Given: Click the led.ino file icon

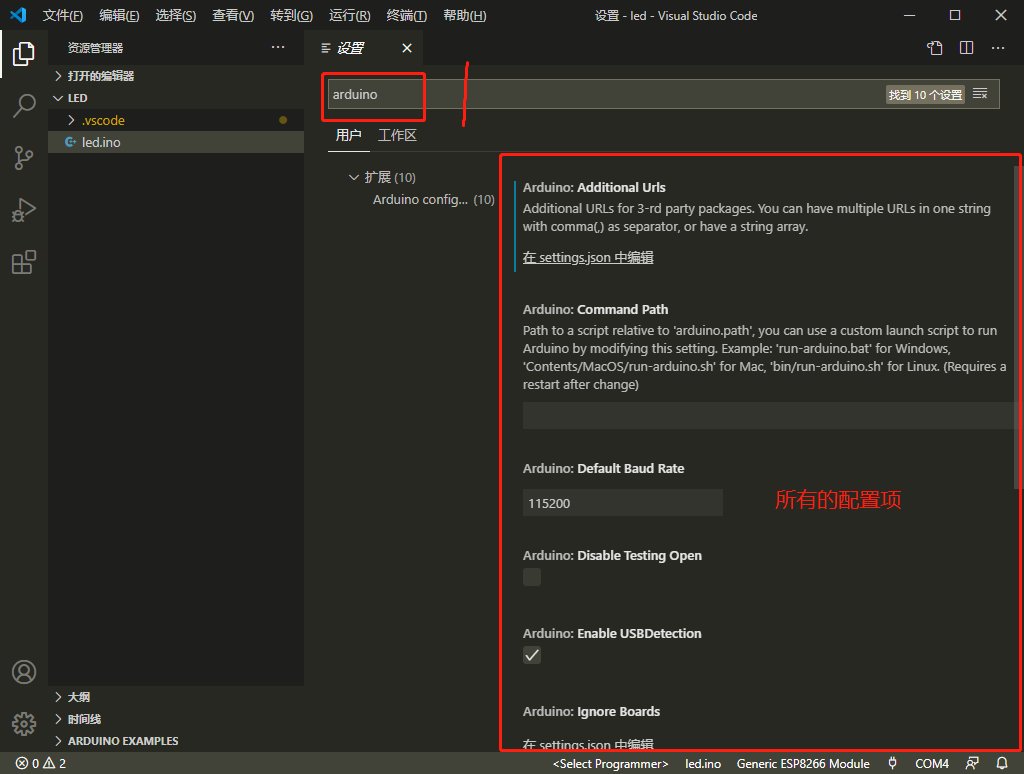Looking at the screenshot, I should tap(71, 142).
